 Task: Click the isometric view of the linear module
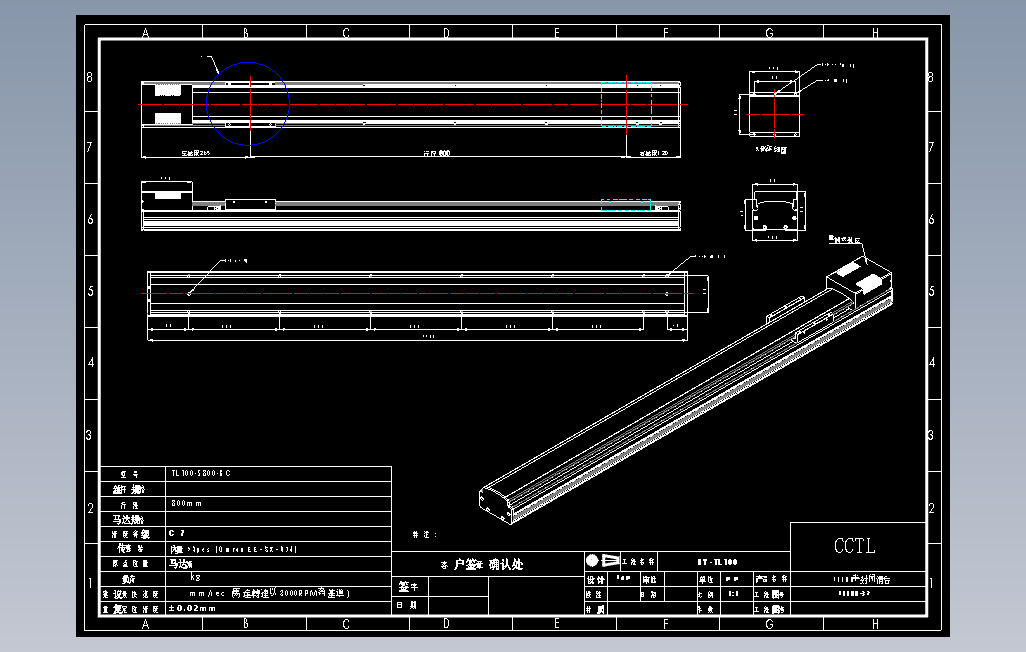point(686,389)
